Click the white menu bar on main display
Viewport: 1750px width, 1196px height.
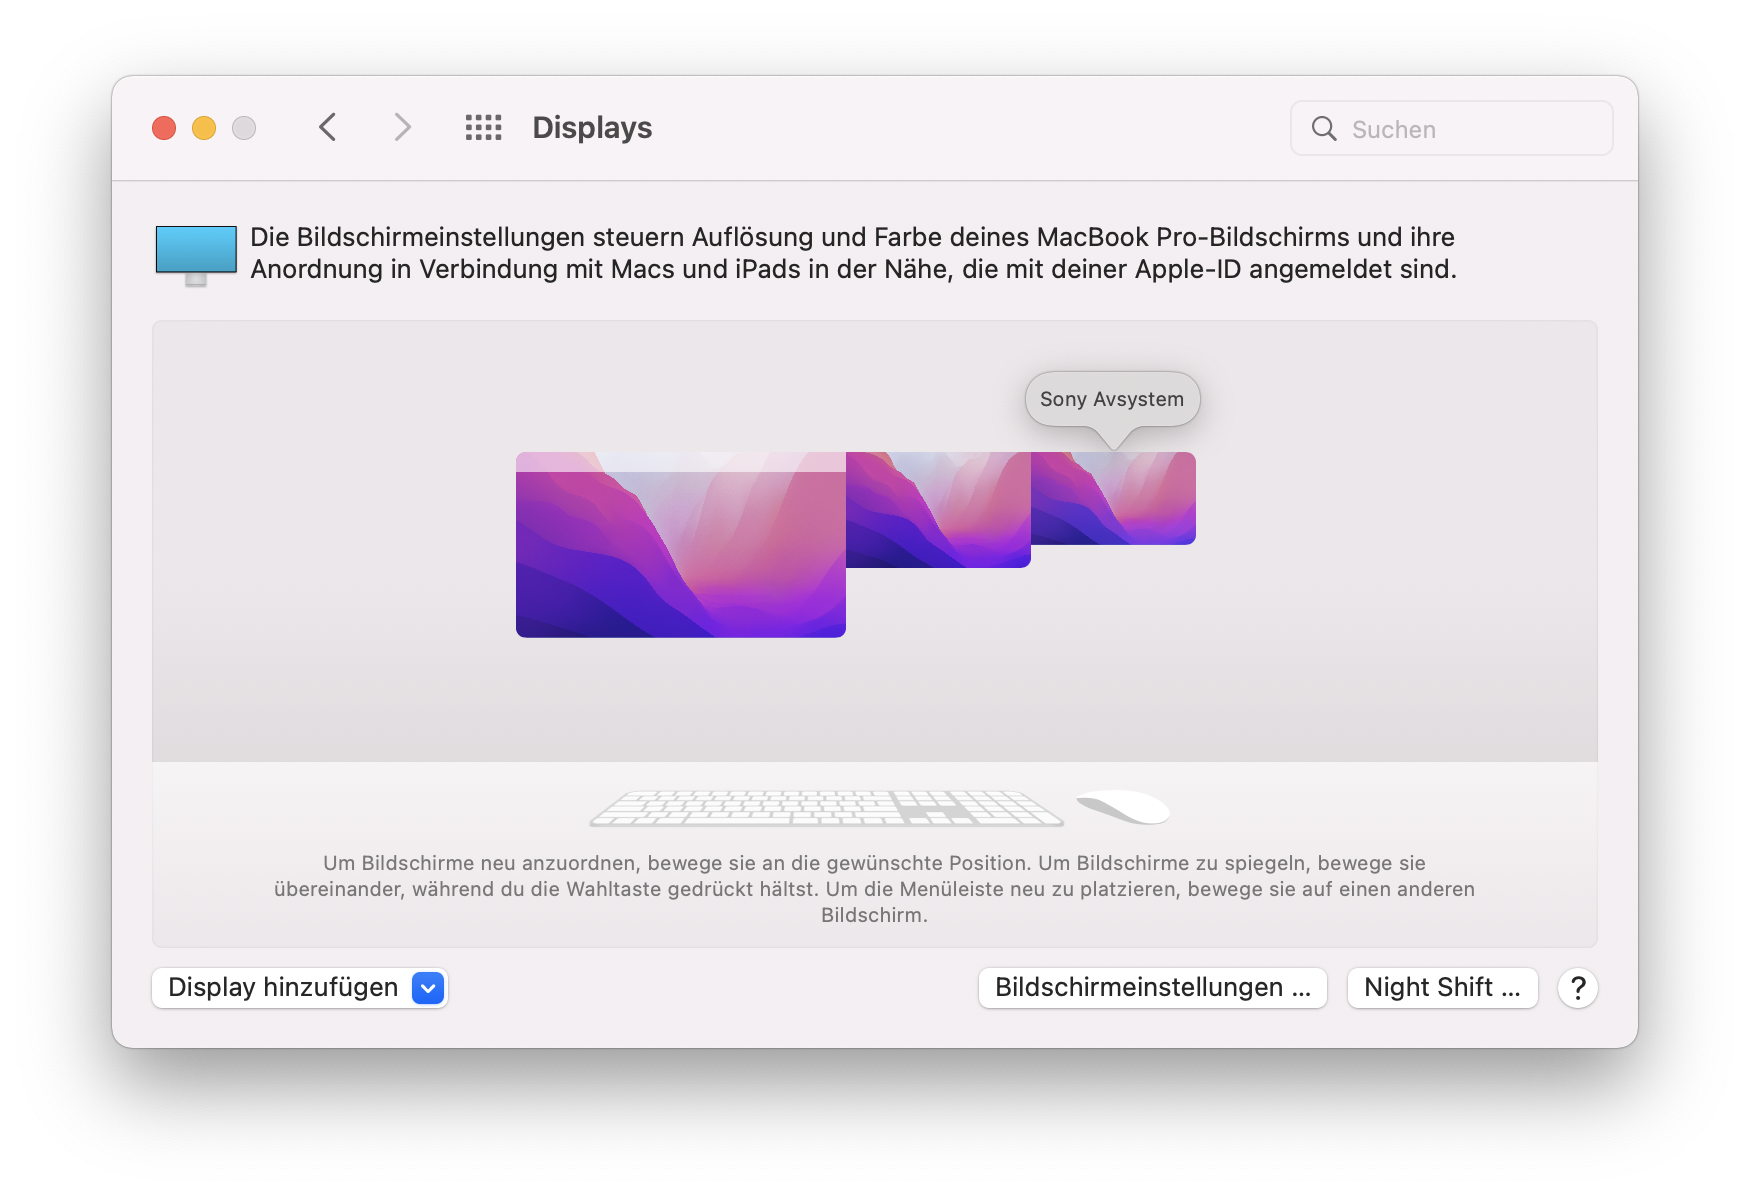pyautogui.click(x=680, y=461)
